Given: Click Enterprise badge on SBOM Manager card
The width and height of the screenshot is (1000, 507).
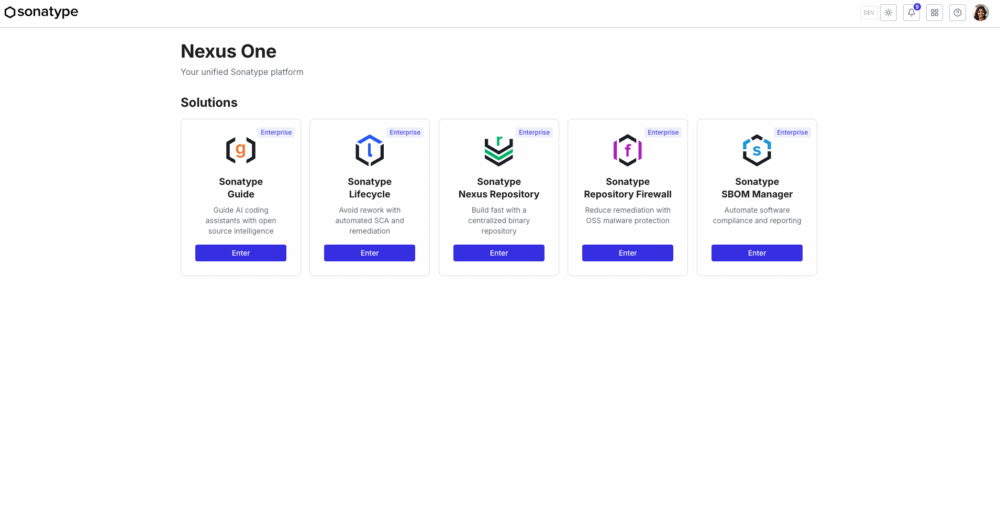Looking at the screenshot, I should click(793, 133).
